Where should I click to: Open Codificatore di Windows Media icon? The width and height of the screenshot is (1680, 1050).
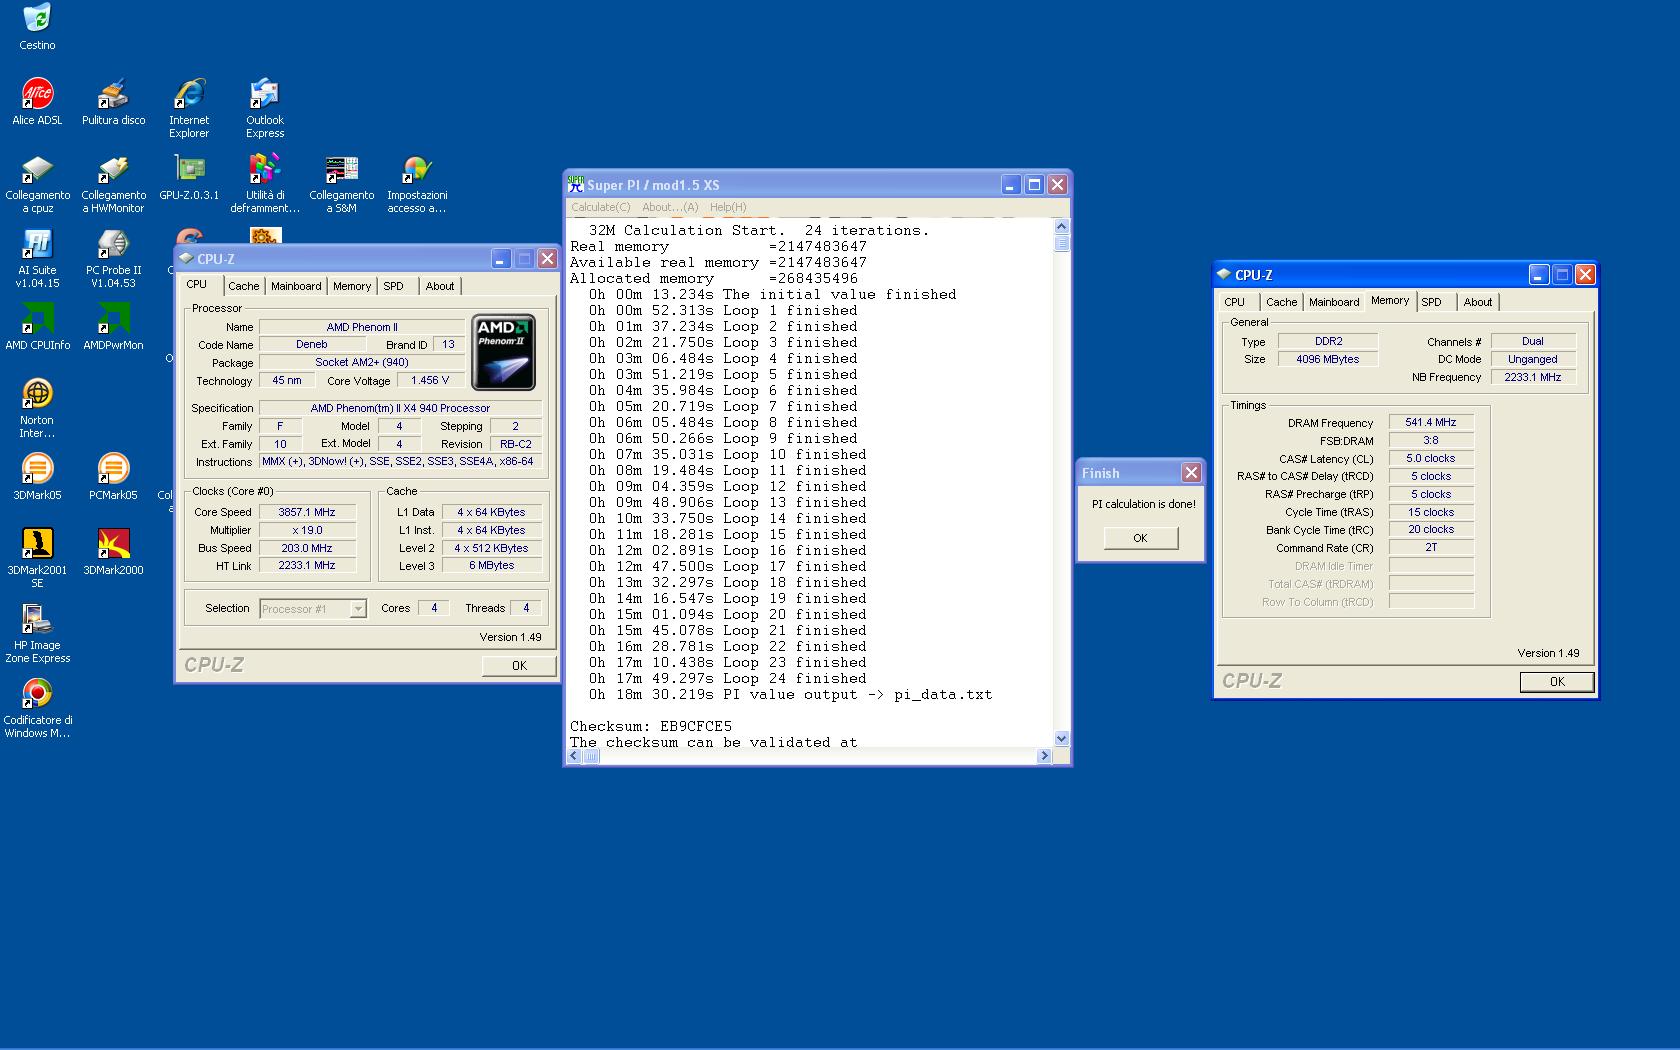37,708
